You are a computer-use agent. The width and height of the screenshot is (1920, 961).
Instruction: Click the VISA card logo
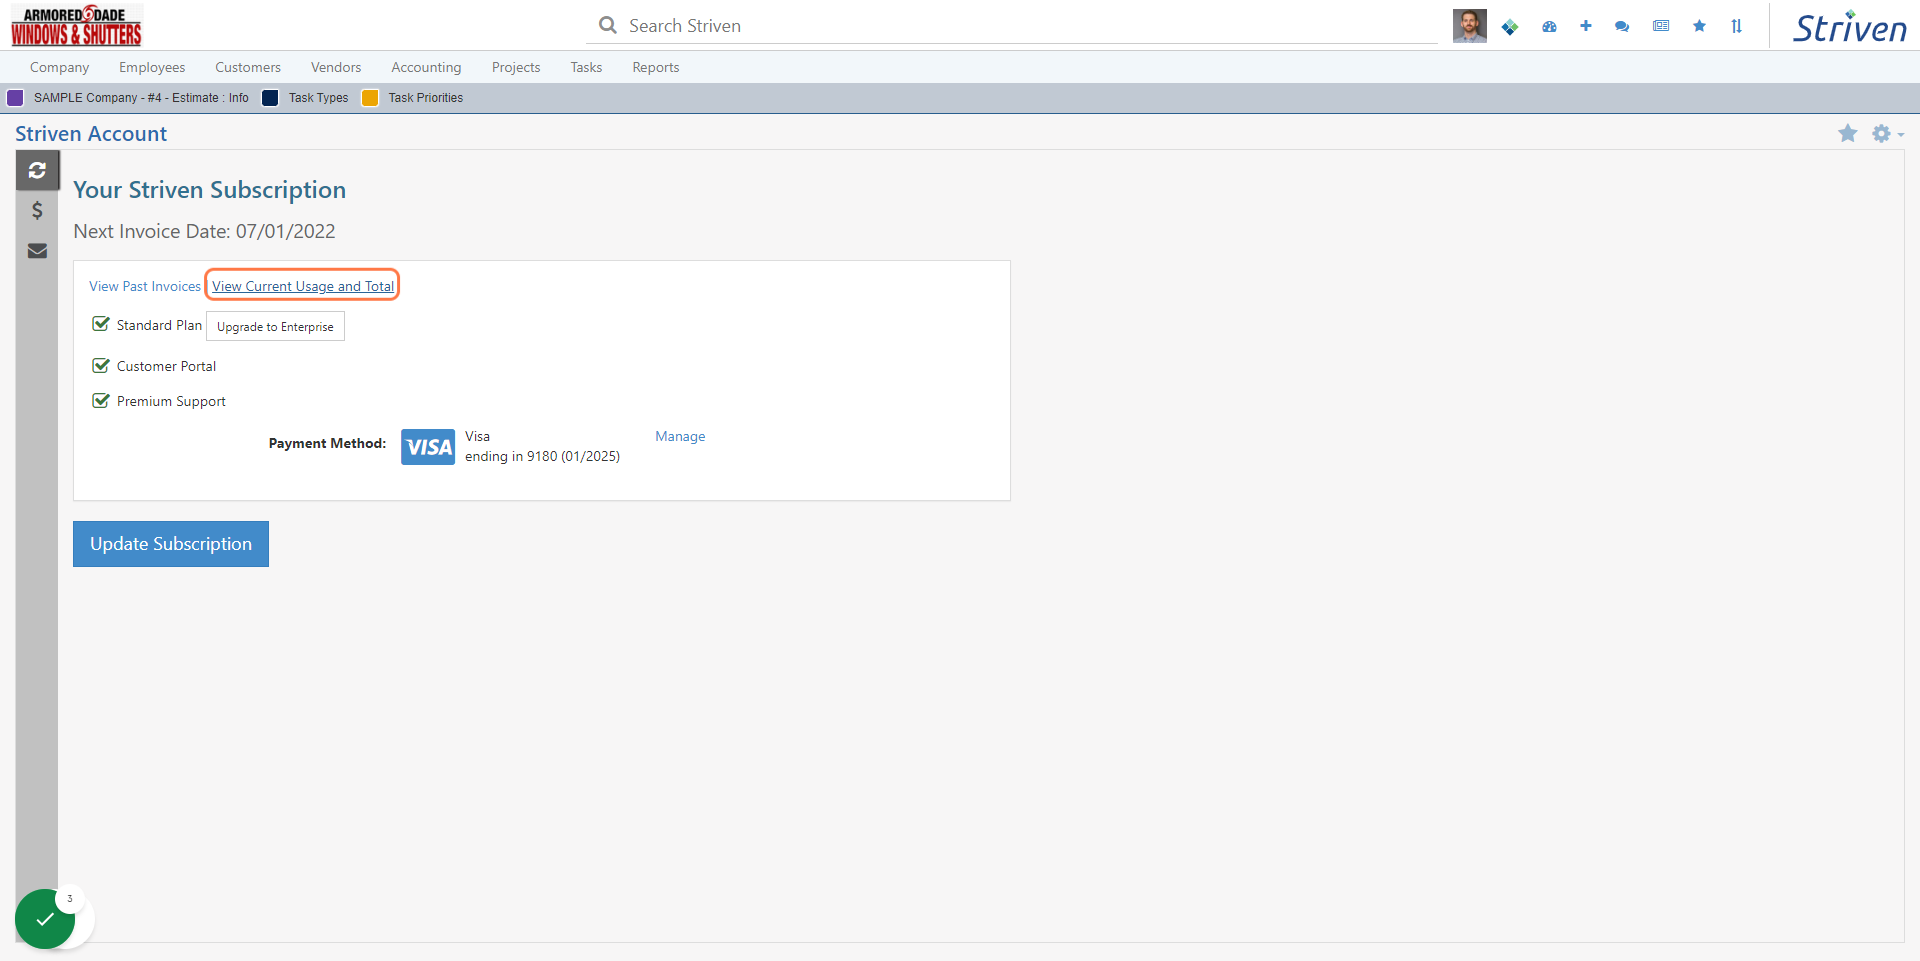tap(428, 447)
